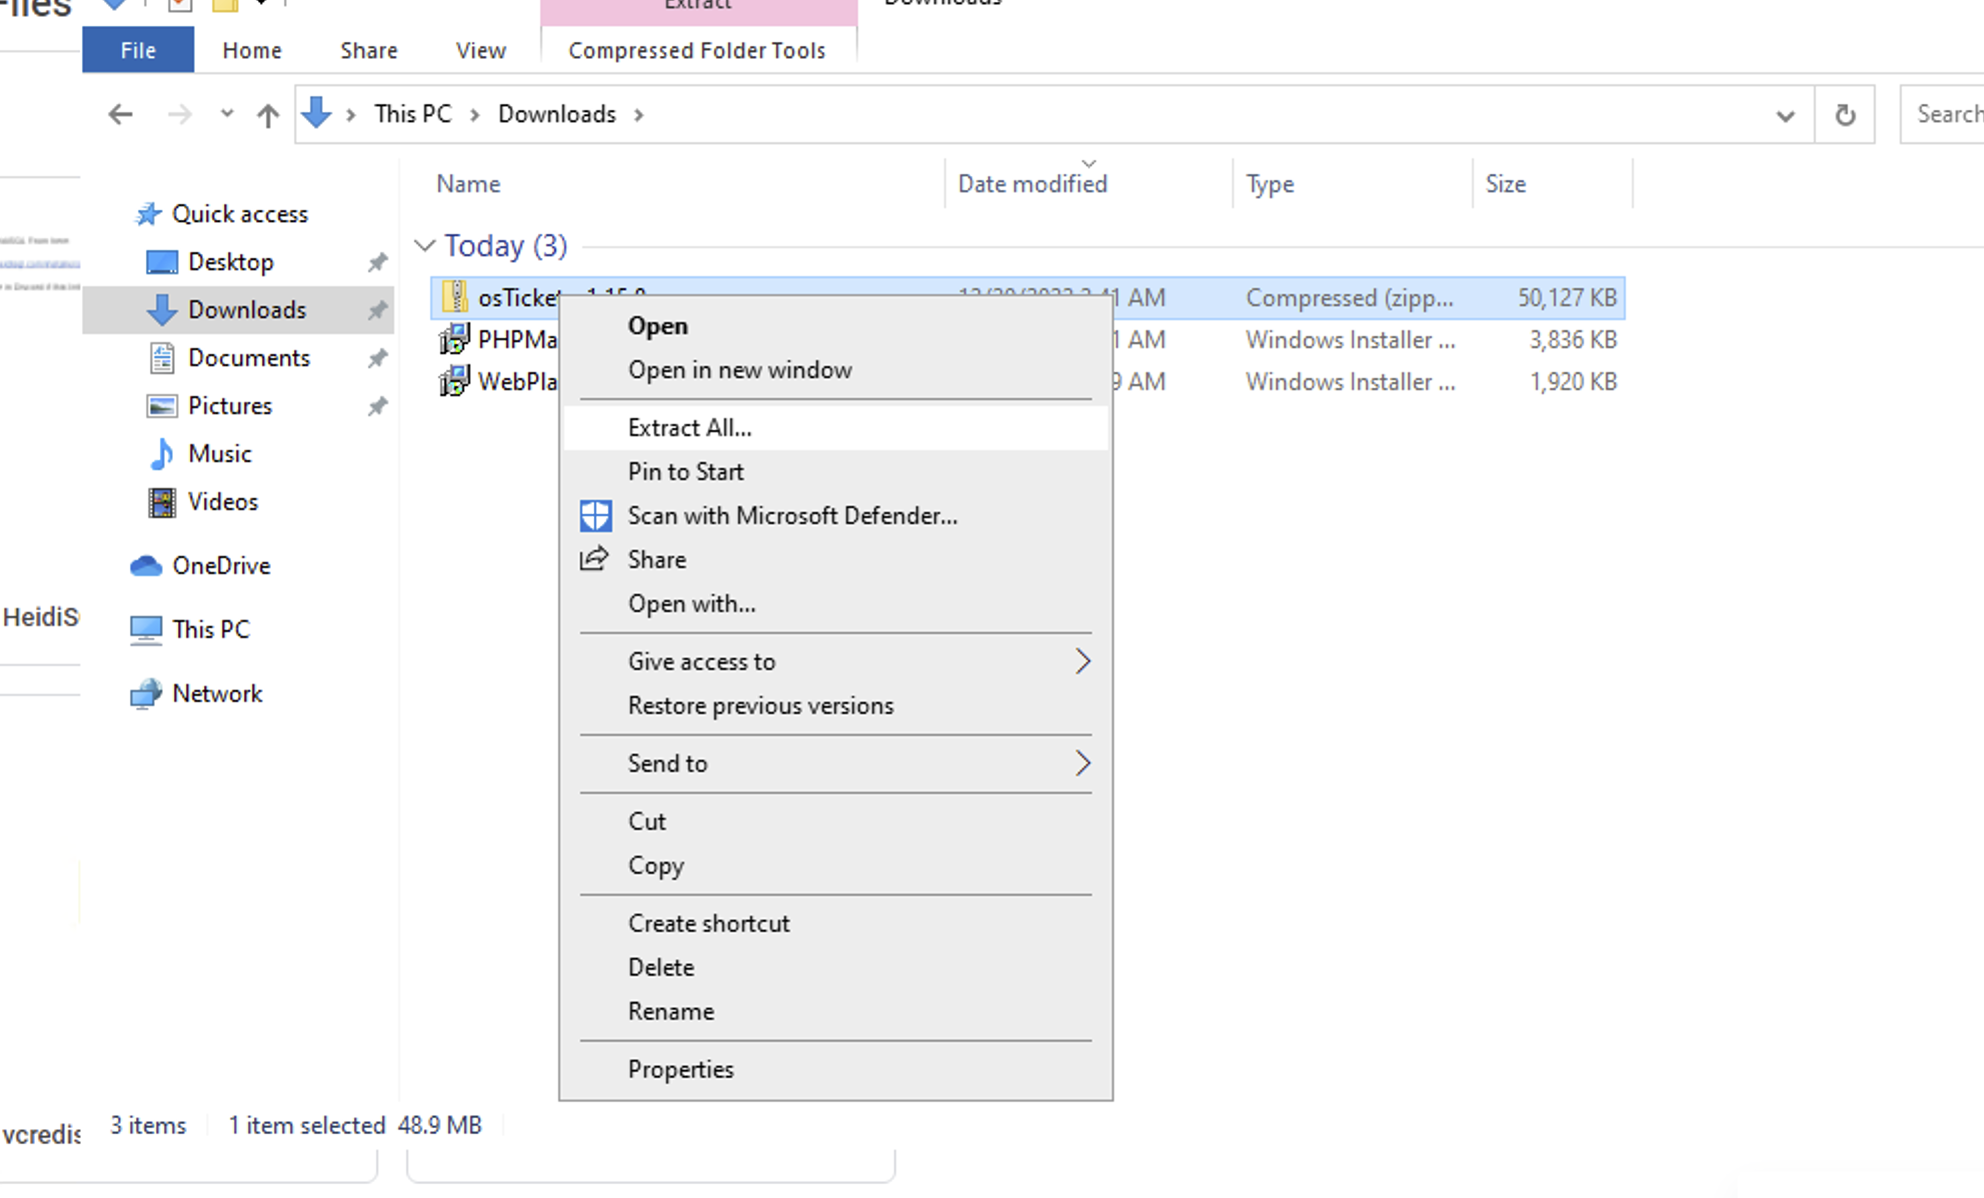Viewport: 1984px width, 1198px height.
Task: Unpin Desktop from Quick access
Action: 377,262
